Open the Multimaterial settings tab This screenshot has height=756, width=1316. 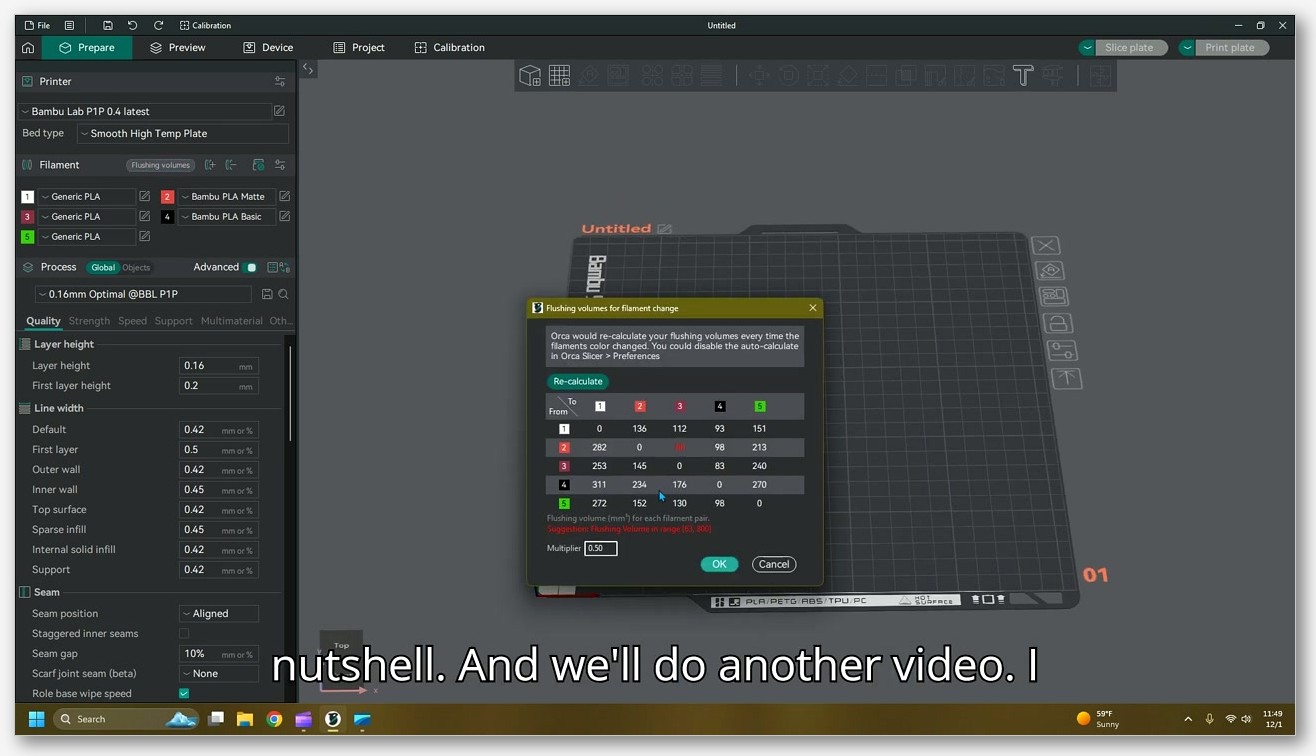pyautogui.click(x=232, y=321)
